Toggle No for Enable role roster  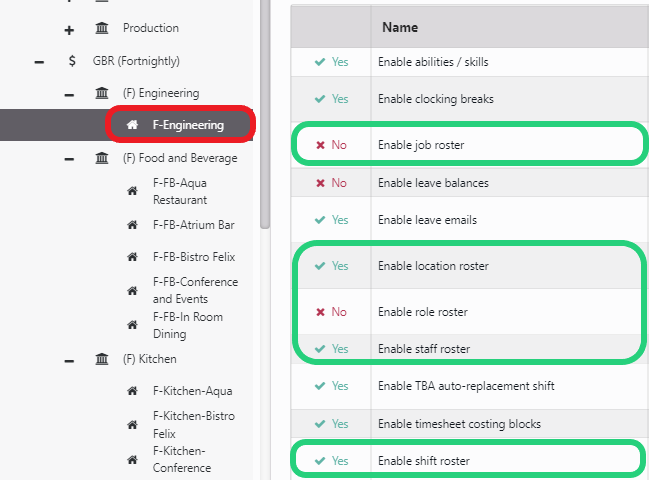pyautogui.click(x=331, y=312)
